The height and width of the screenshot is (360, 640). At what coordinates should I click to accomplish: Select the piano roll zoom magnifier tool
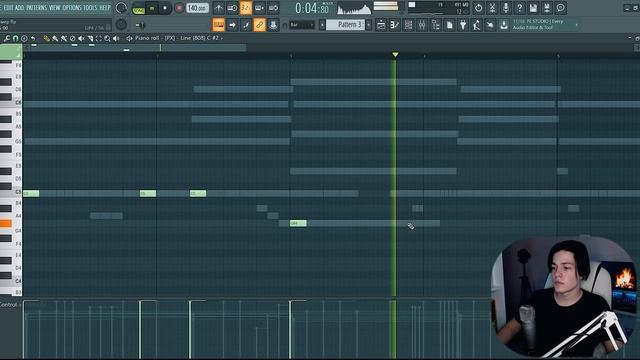click(x=107, y=38)
